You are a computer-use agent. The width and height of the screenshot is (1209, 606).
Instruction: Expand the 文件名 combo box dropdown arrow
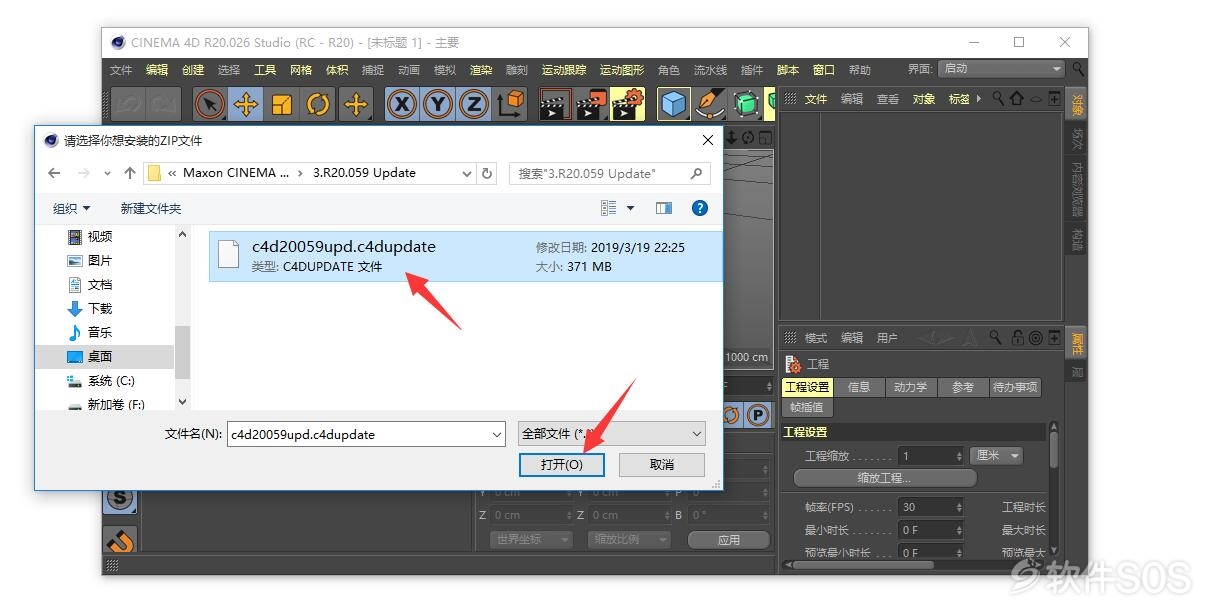tap(497, 434)
